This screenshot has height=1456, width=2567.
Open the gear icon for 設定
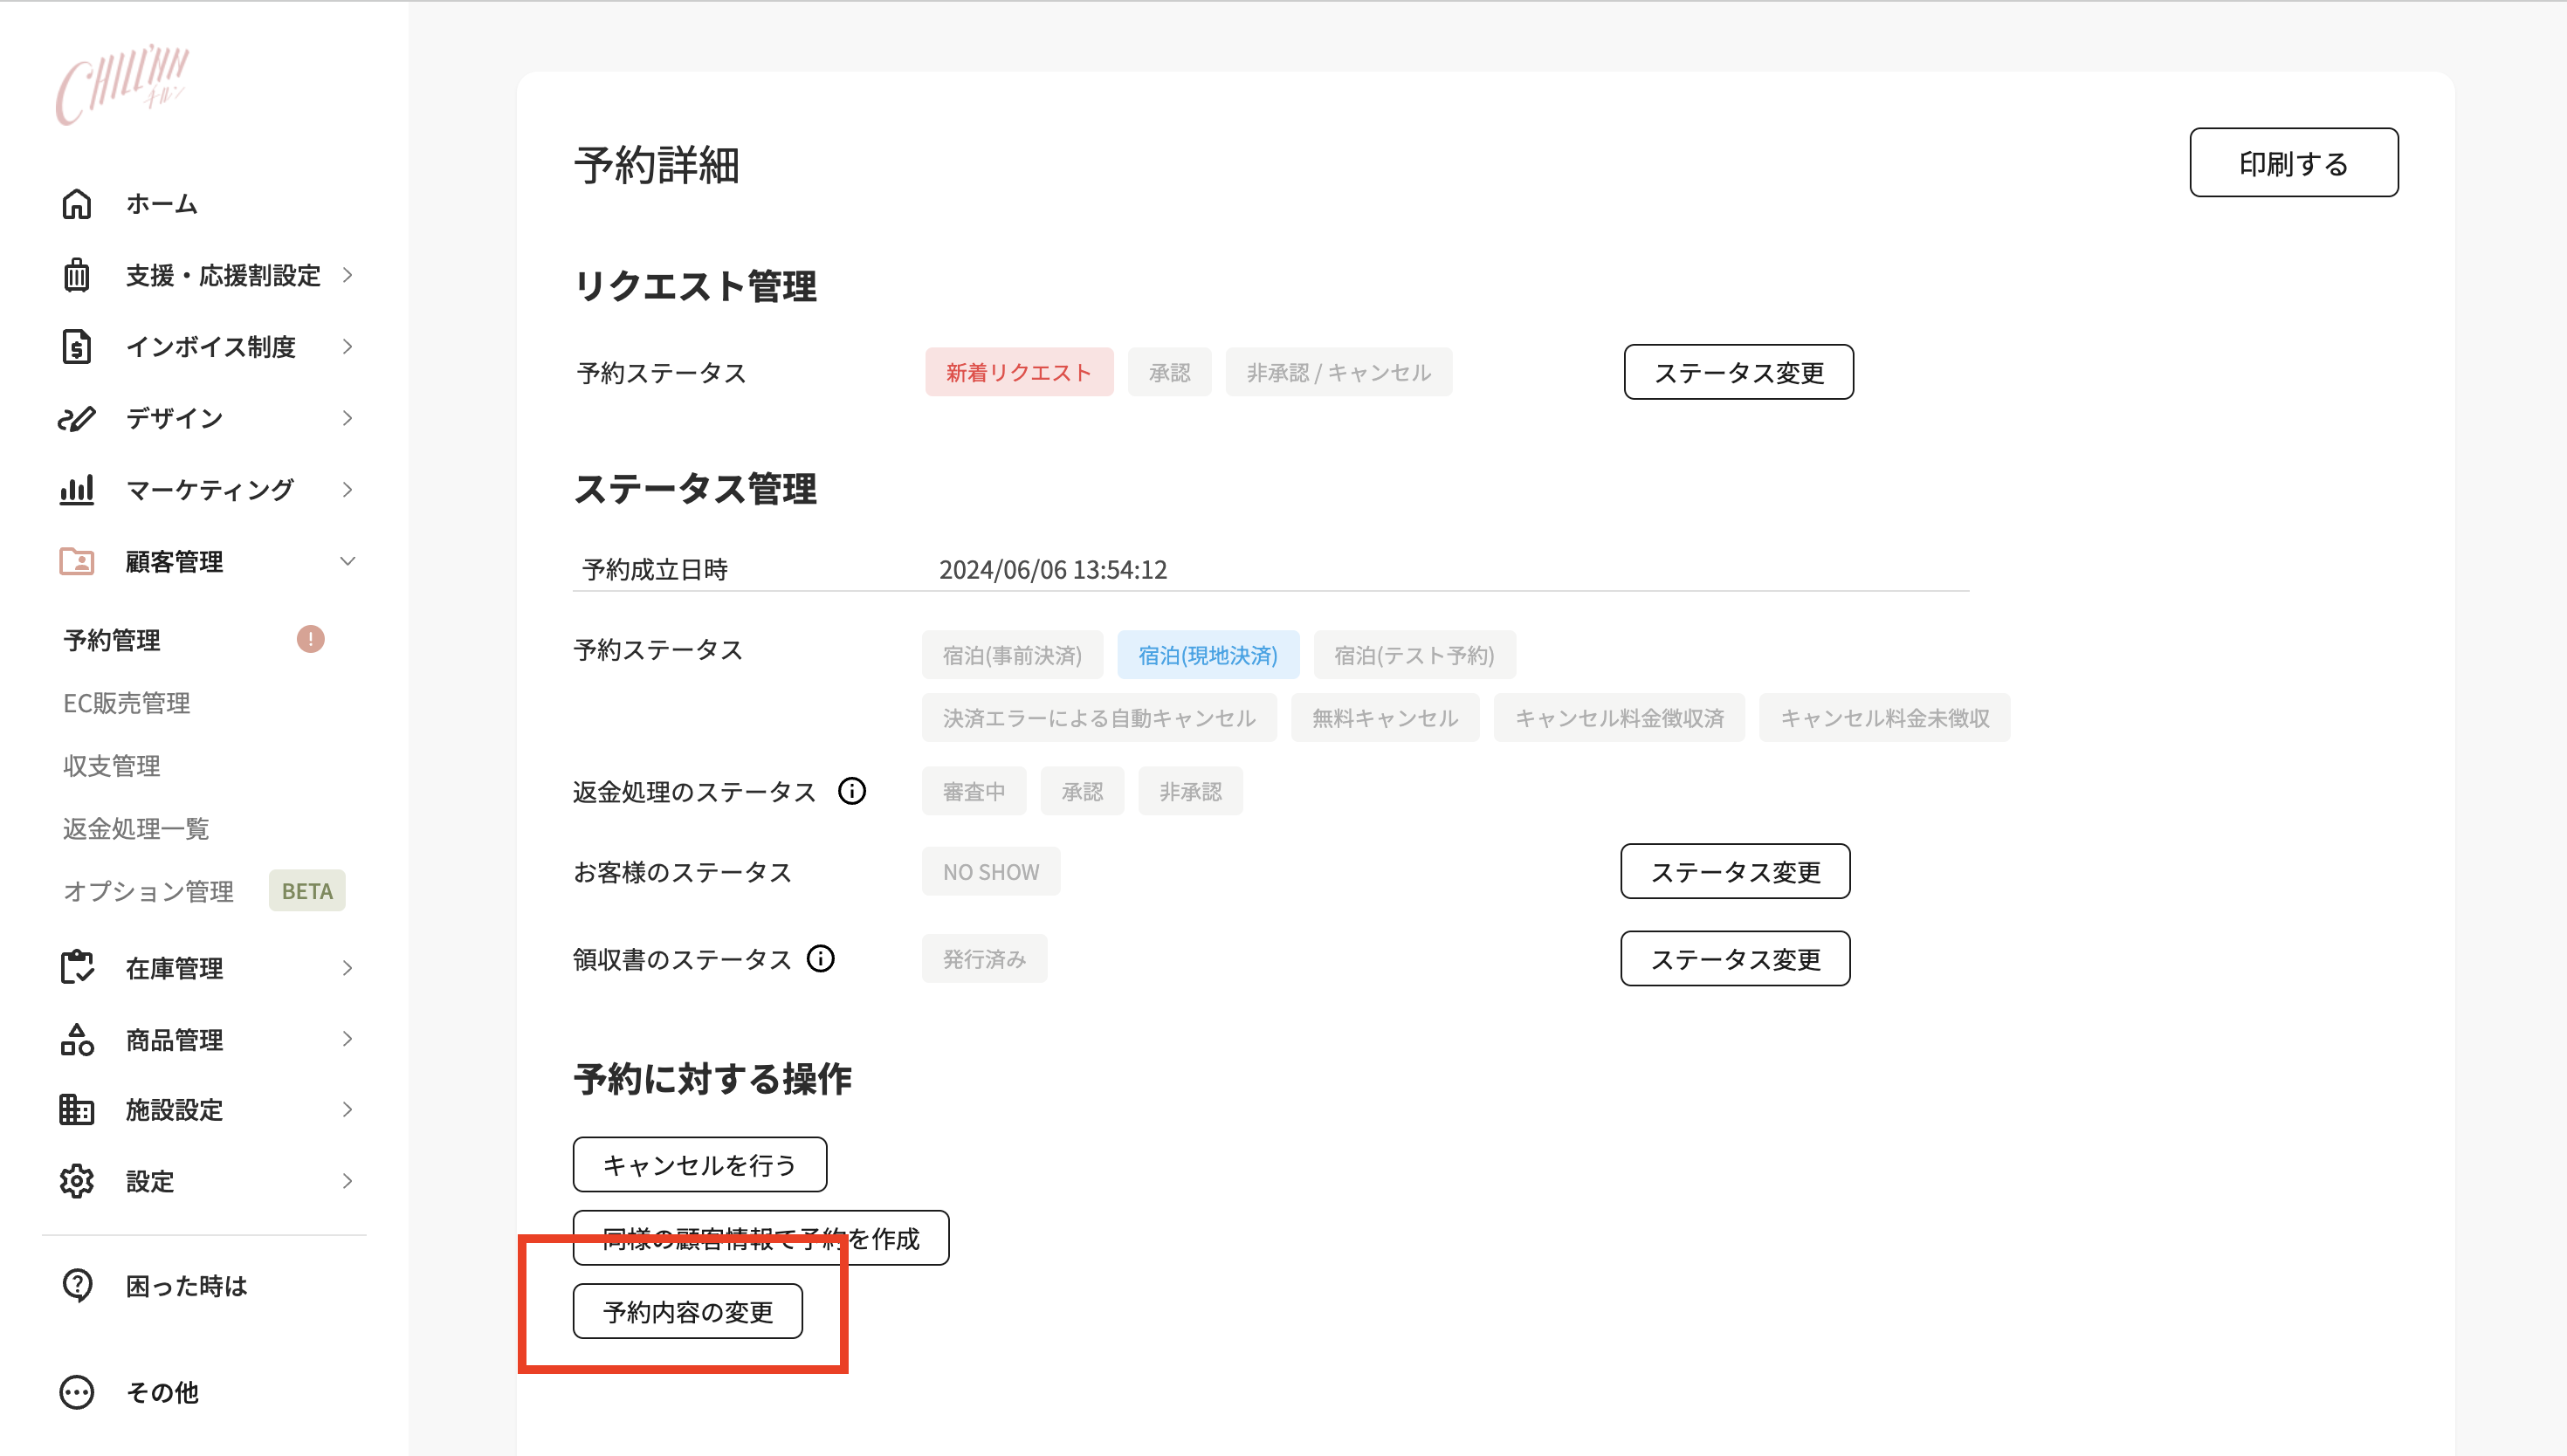coord(77,1181)
